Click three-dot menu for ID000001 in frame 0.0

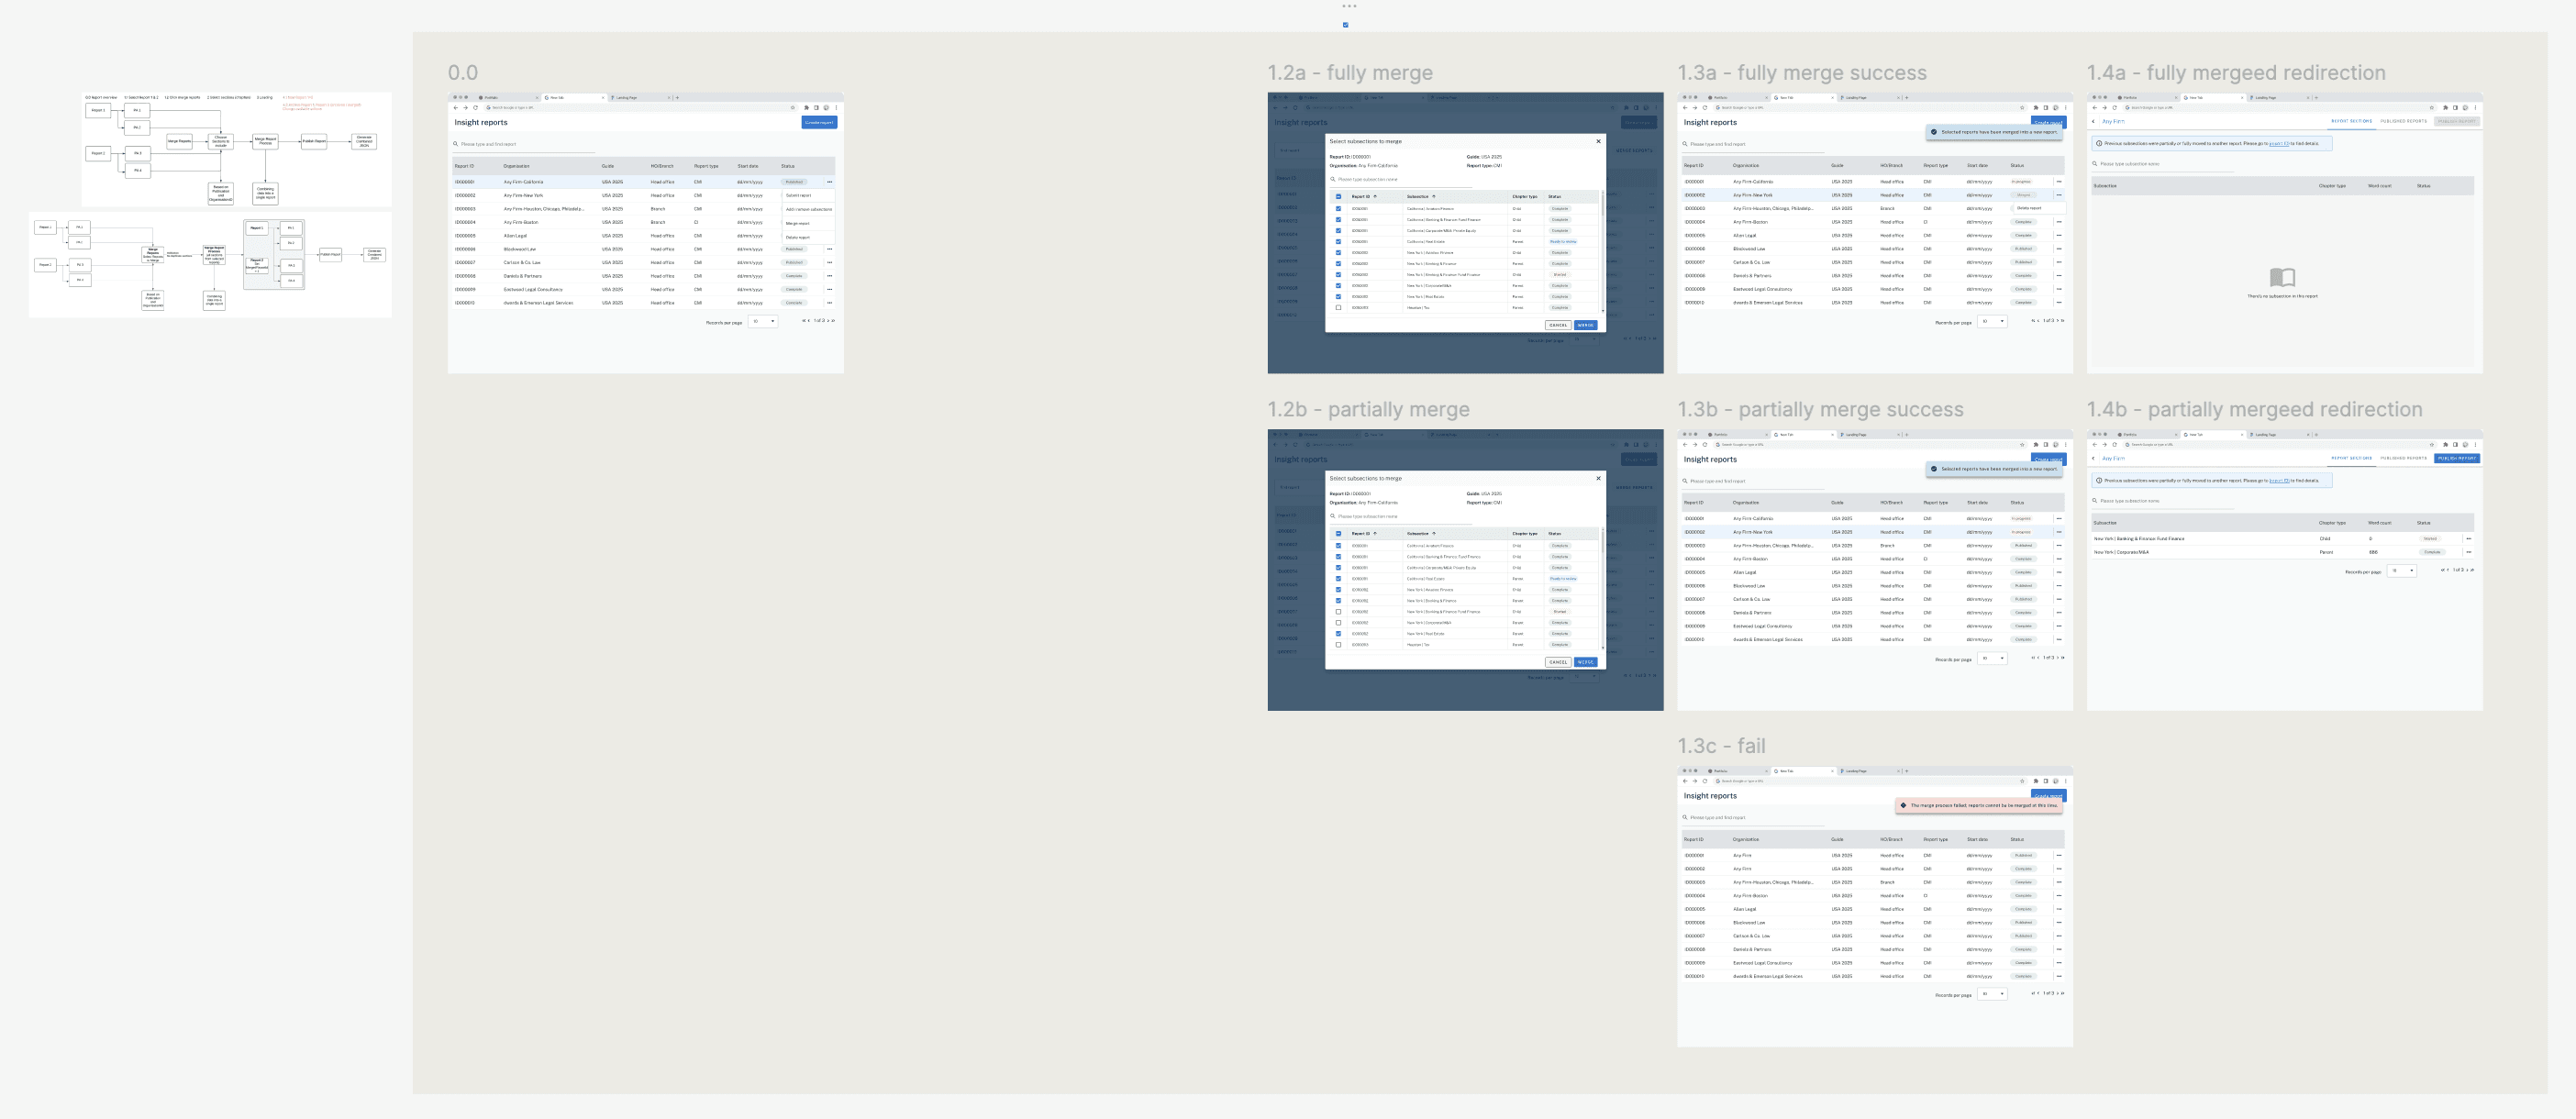coord(829,182)
